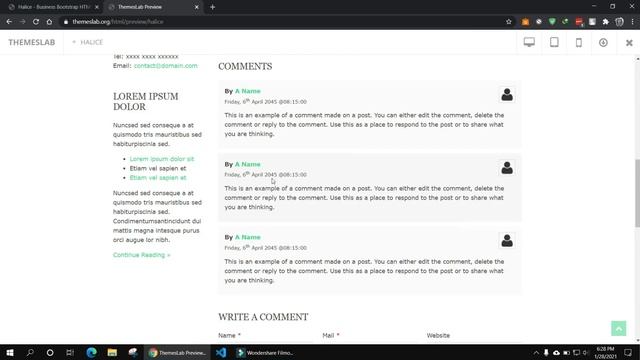
Task: Go to browser home page
Action: (49, 22)
